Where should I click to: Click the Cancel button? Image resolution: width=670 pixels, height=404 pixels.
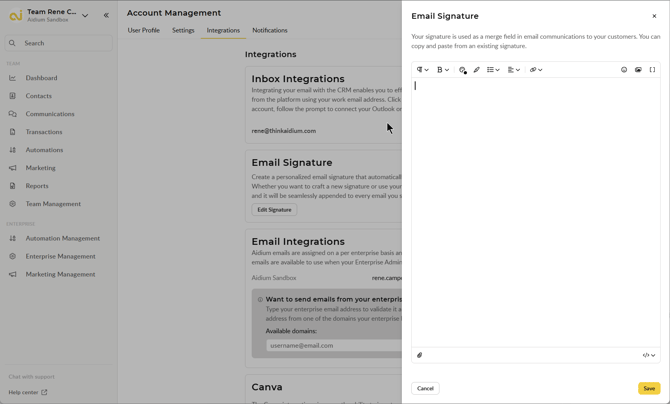(425, 388)
